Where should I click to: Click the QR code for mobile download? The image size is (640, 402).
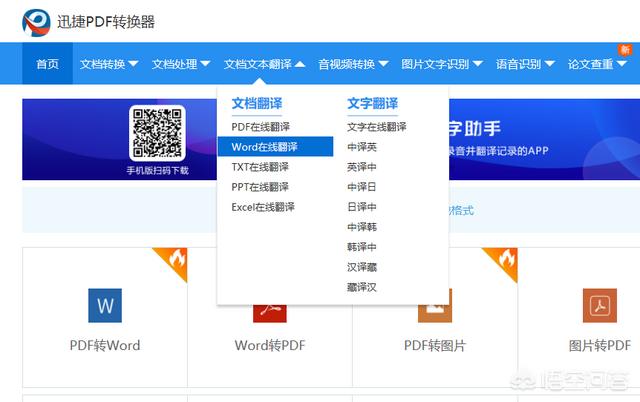tap(157, 133)
